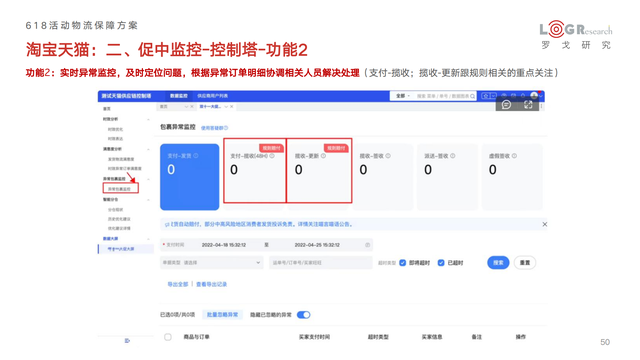Collapse the 时效分析 sidebar group
The width and height of the screenshot is (640, 360).
[x=148, y=119]
